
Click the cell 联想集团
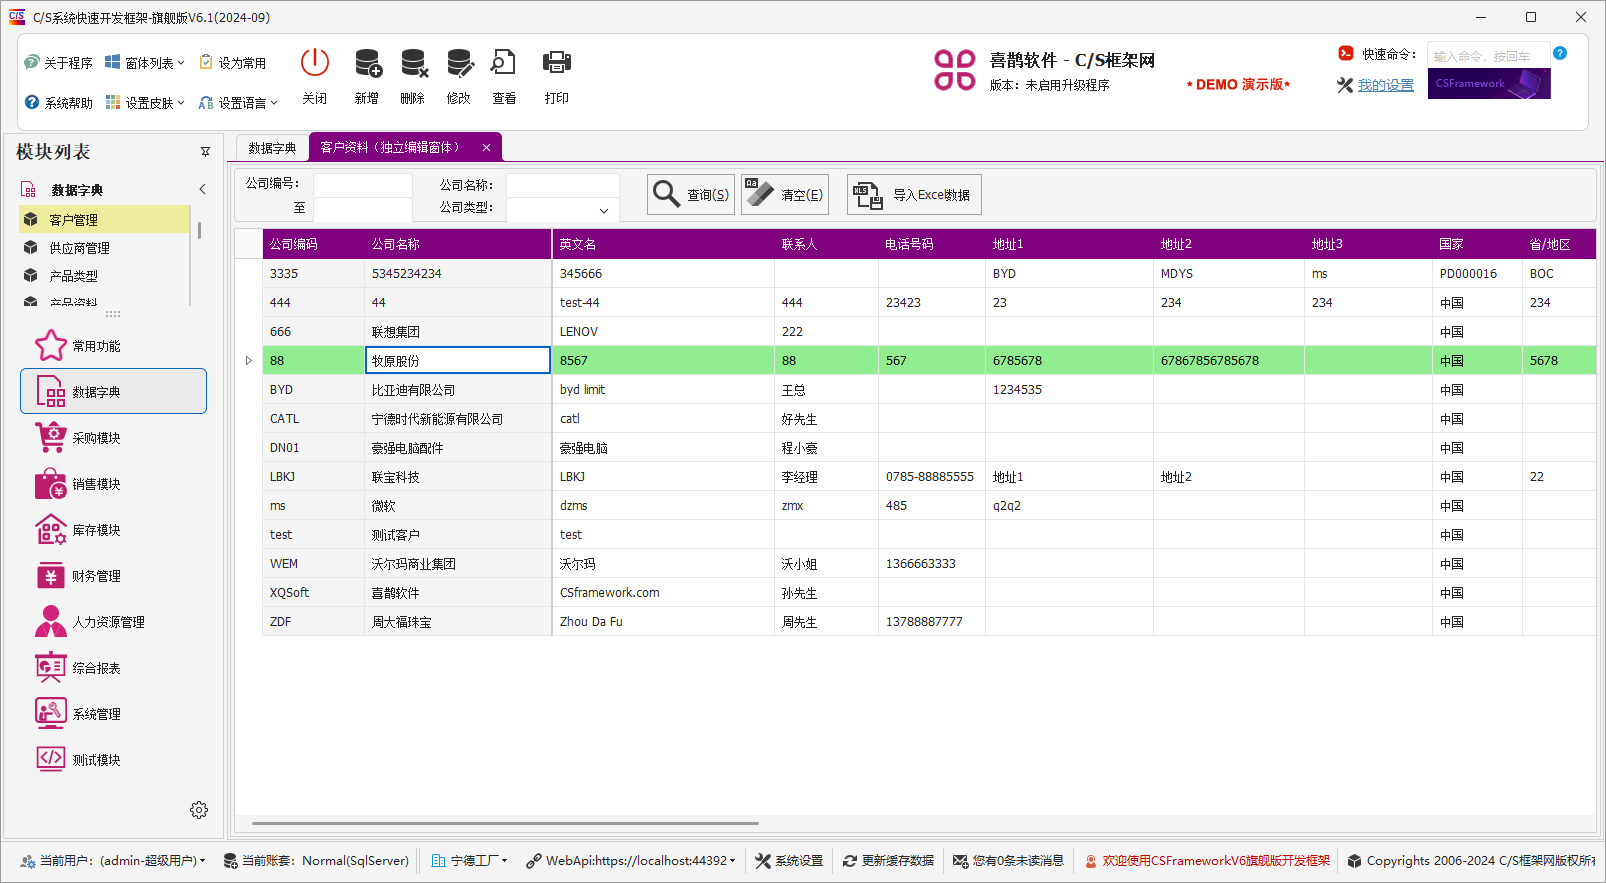coord(458,332)
